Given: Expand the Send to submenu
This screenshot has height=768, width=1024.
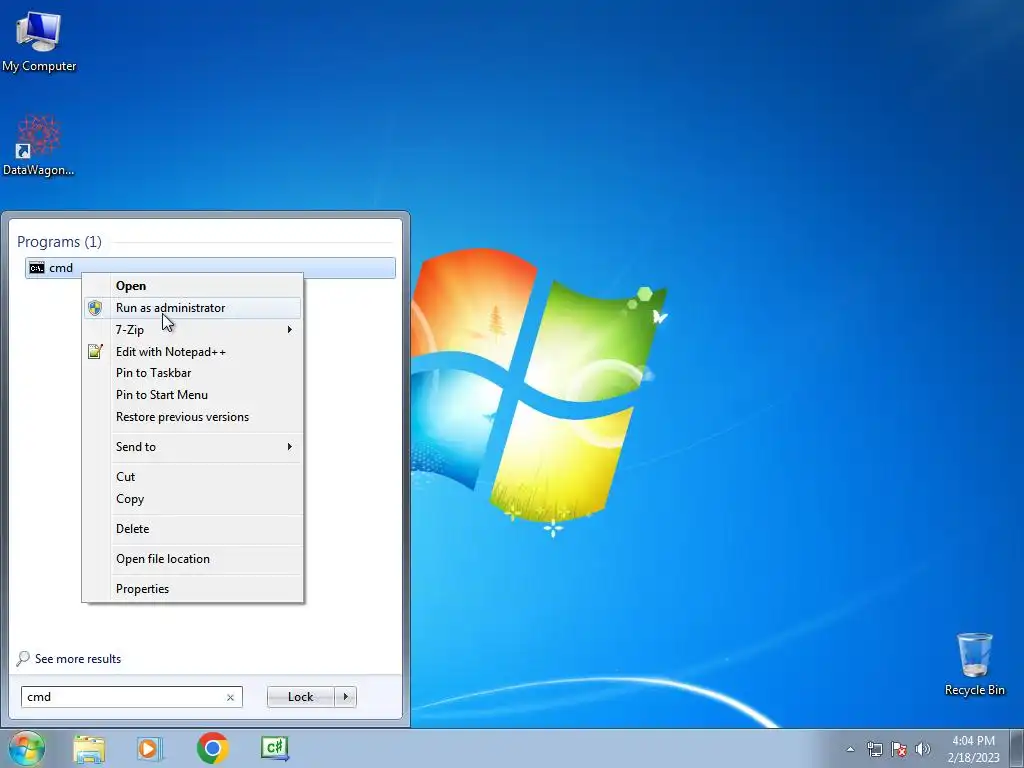Looking at the screenshot, I should (193, 447).
